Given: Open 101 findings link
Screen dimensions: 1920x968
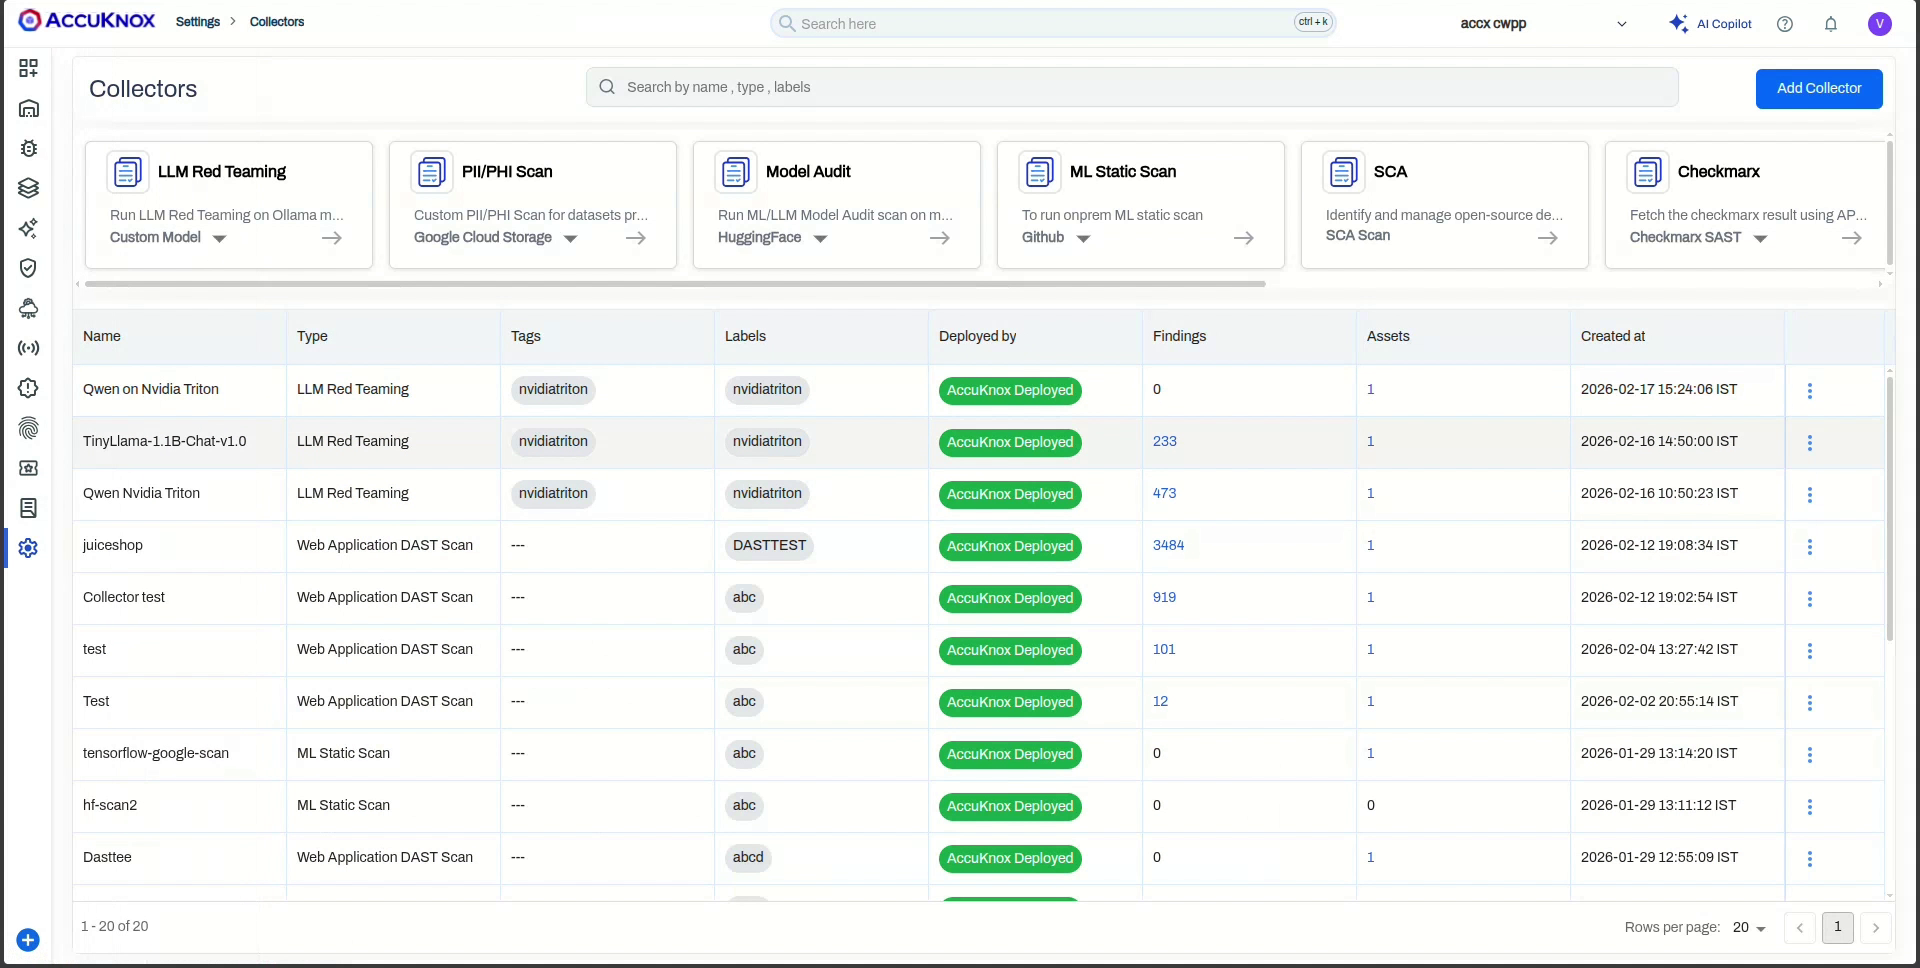Looking at the screenshot, I should (1164, 649).
